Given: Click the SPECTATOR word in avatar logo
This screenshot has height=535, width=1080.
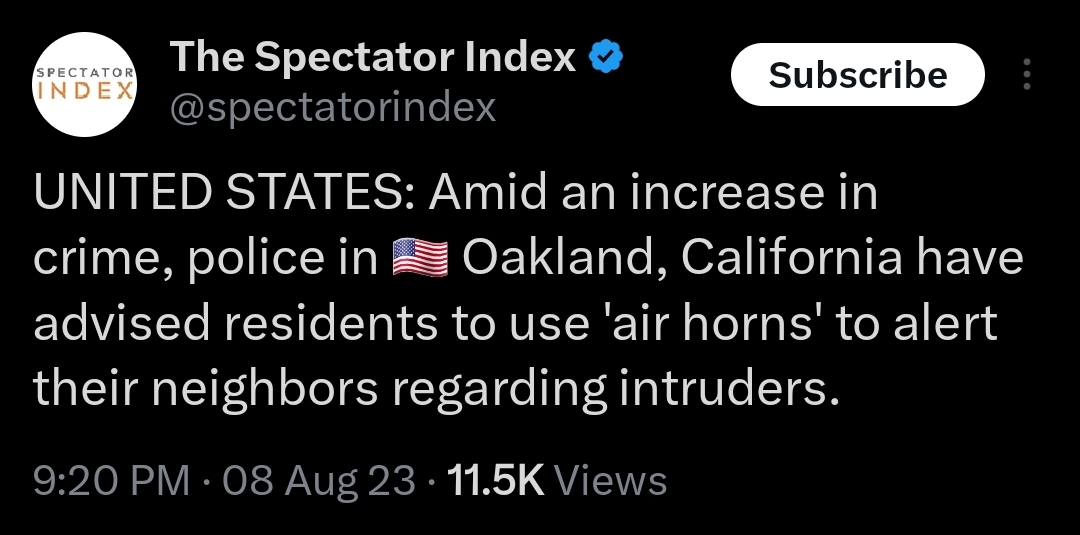Looking at the screenshot, I should click(85, 73).
